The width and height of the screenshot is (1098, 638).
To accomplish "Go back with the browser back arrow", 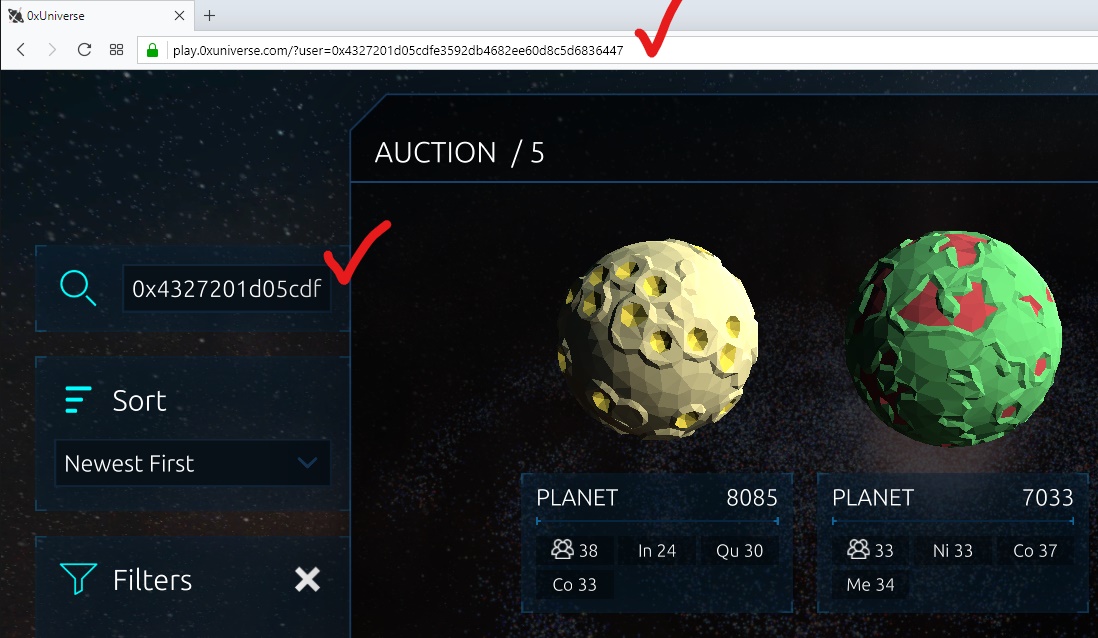I will tap(21, 50).
